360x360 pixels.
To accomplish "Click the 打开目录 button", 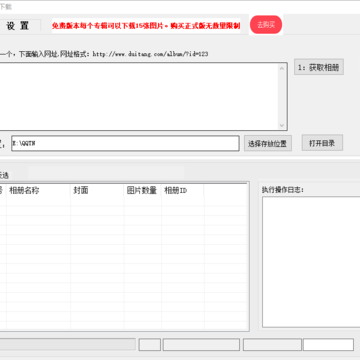I will [x=322, y=143].
